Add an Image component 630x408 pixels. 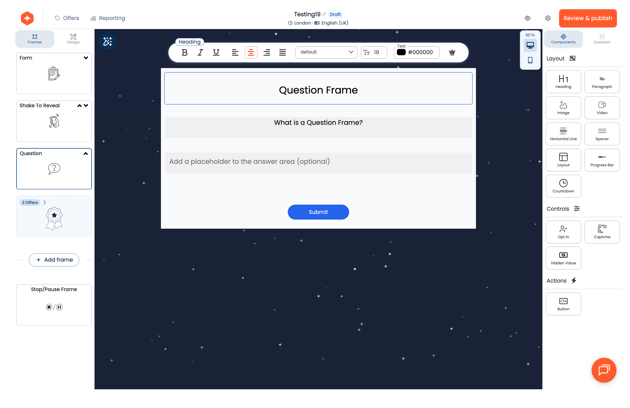[x=564, y=107]
